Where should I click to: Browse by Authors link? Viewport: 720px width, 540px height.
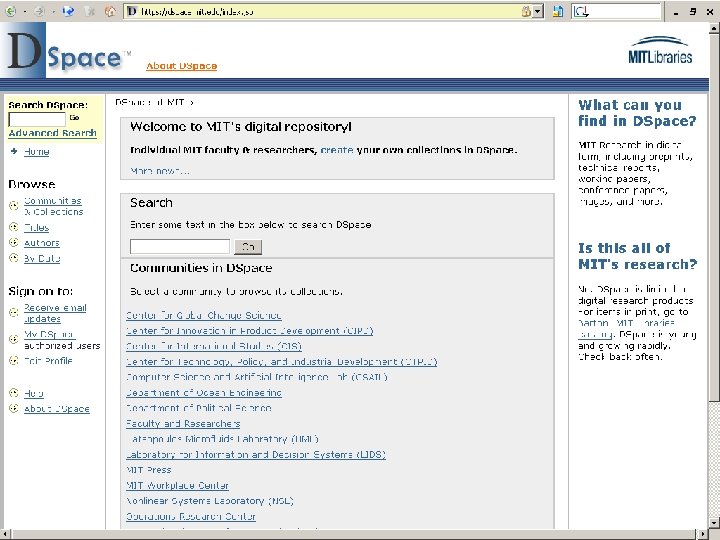click(42, 243)
